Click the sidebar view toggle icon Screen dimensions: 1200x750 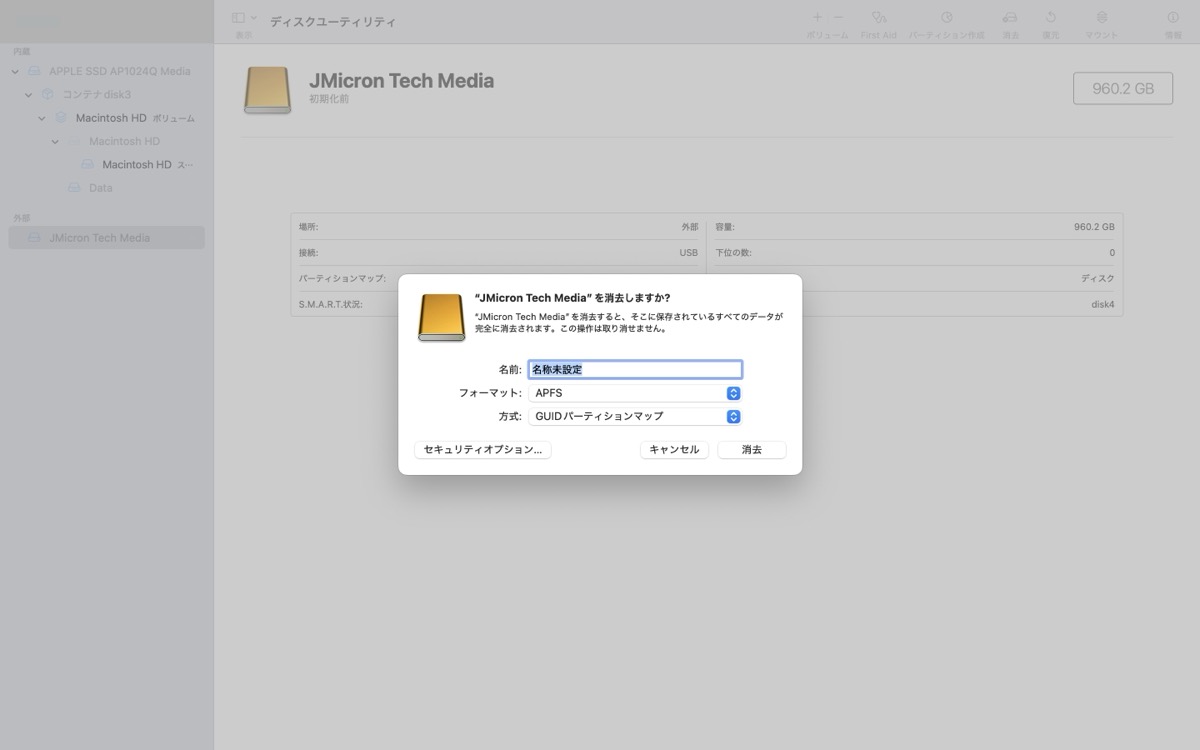238,18
